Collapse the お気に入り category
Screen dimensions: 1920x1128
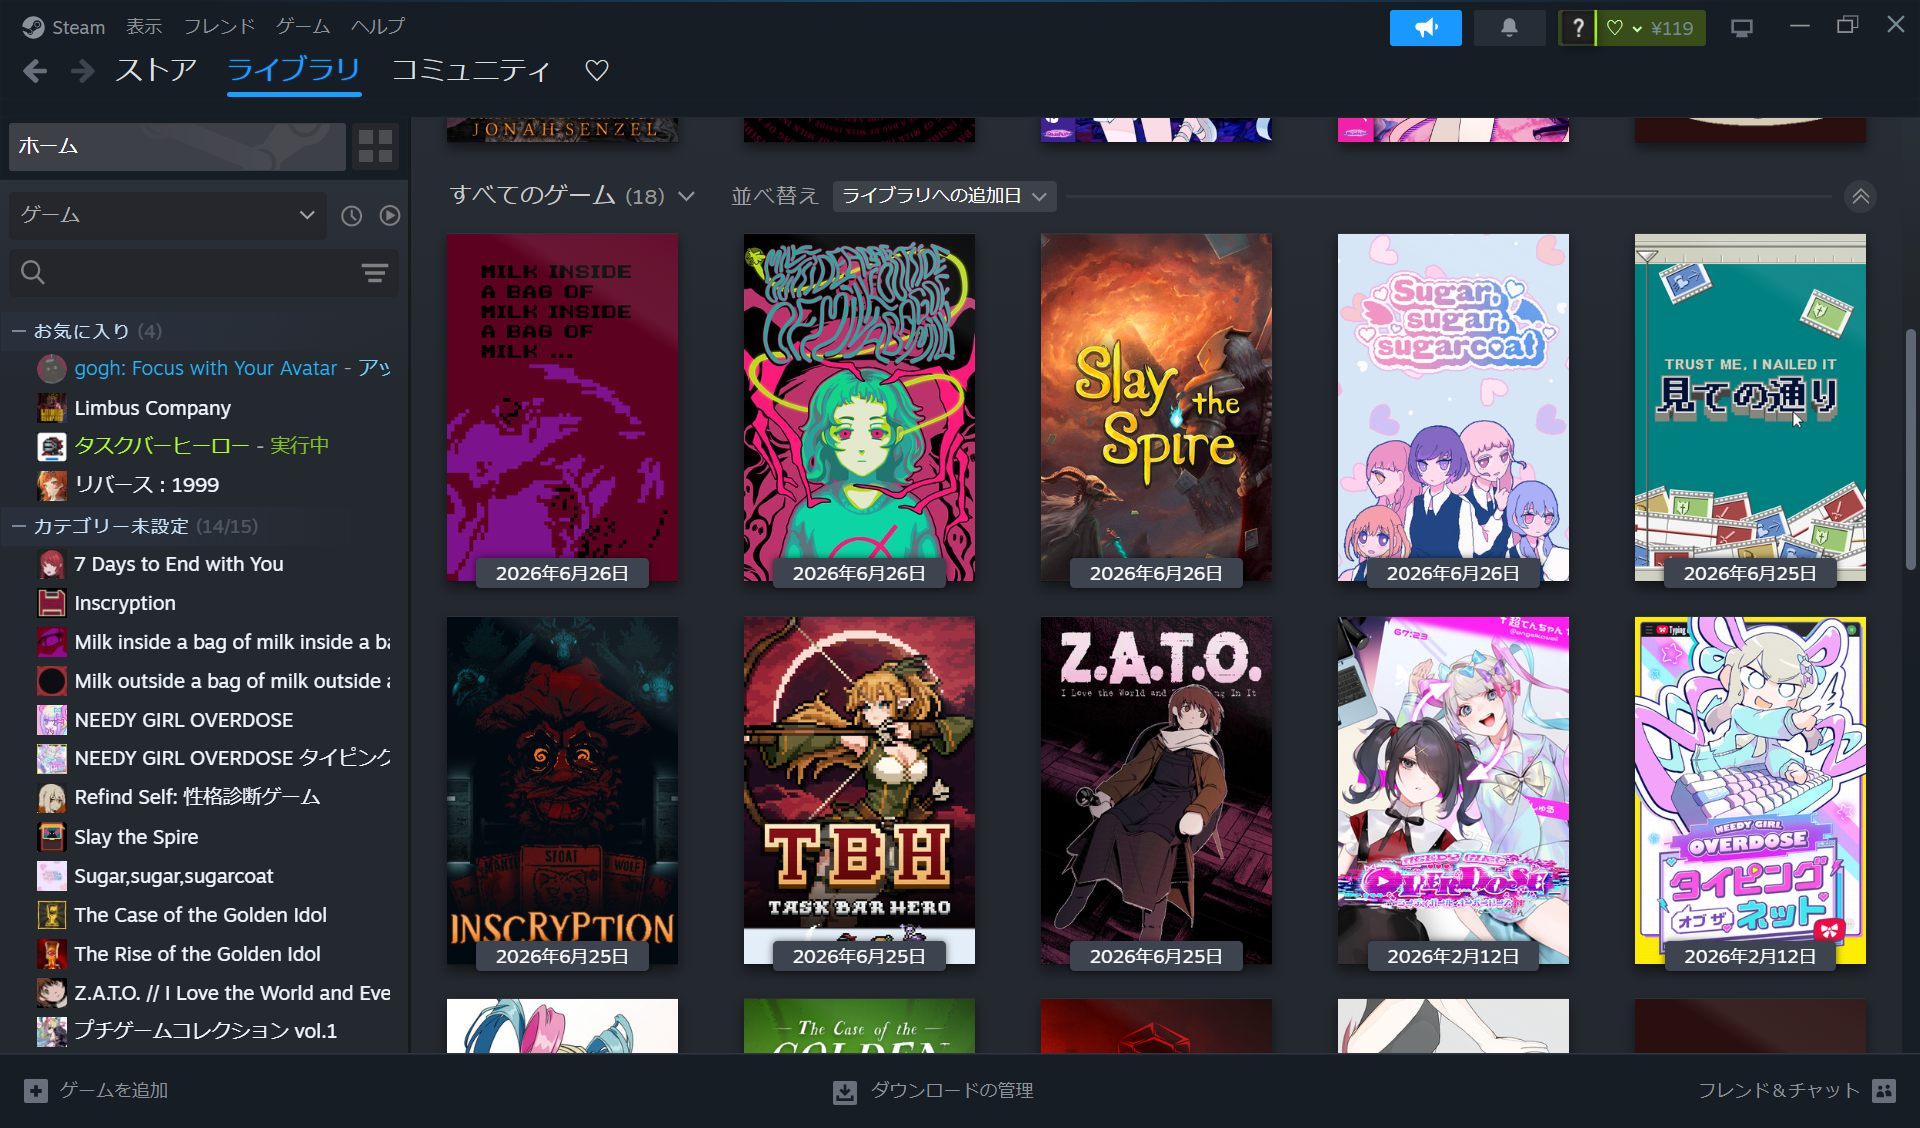click(19, 331)
